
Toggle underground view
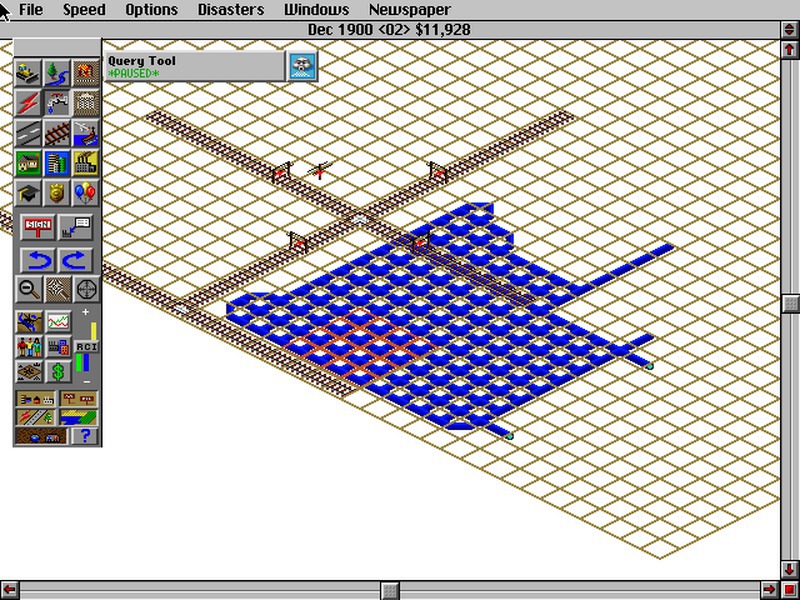pos(41,436)
